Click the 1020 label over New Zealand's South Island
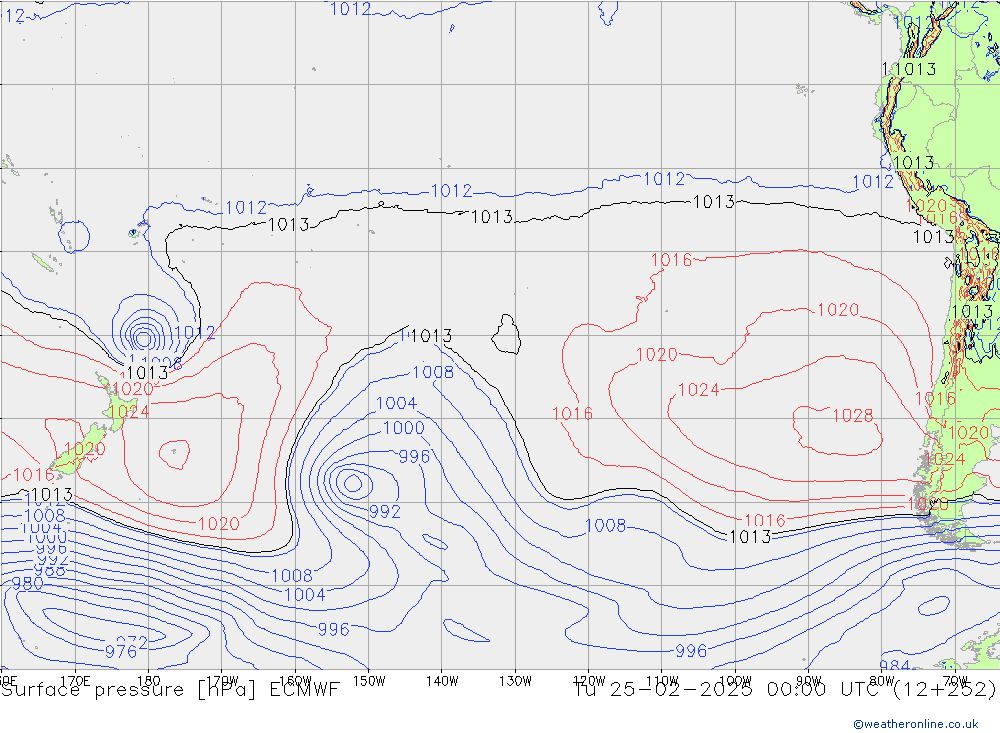1000x733 pixels. 84,448
